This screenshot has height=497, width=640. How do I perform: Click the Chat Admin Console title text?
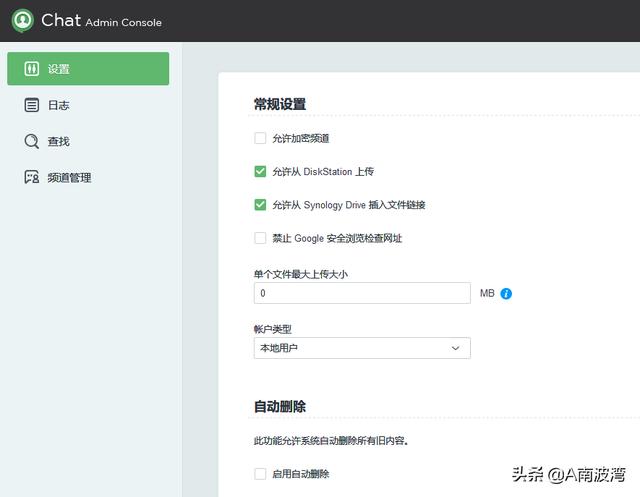click(x=102, y=20)
